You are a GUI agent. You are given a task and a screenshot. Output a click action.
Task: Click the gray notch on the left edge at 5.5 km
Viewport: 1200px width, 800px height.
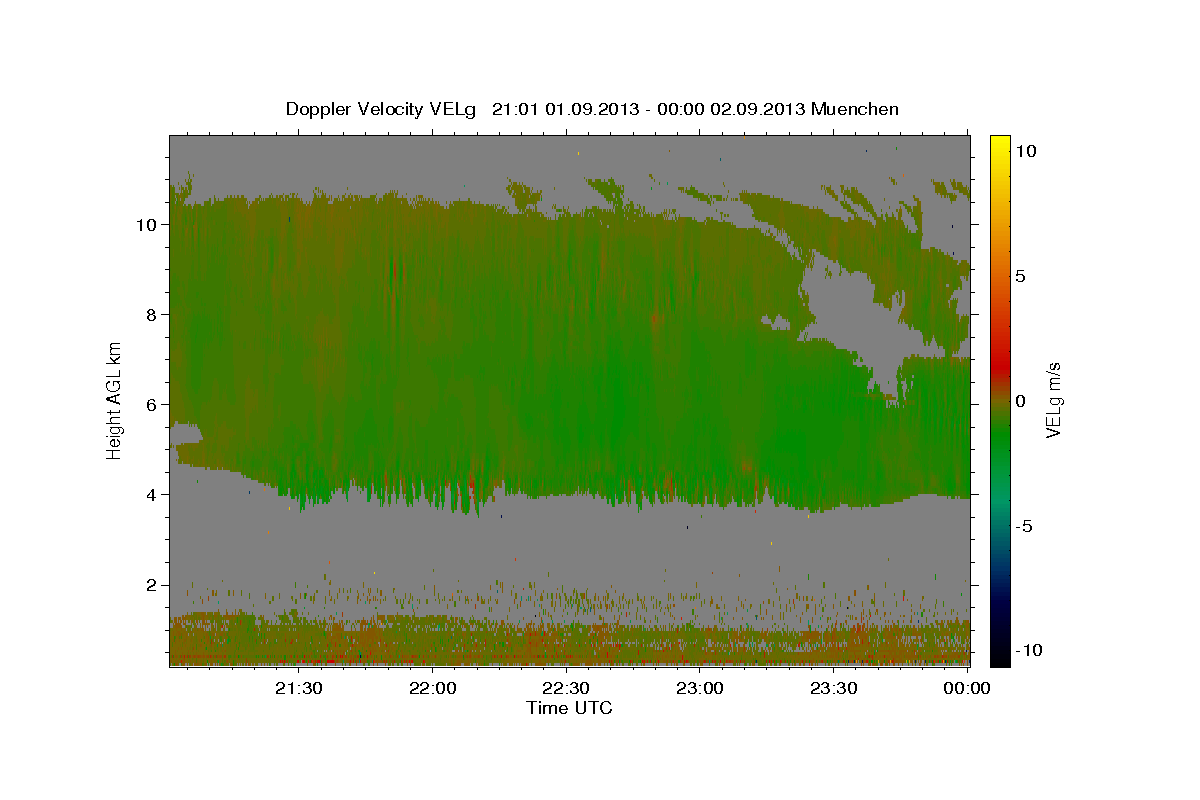tap(184, 434)
